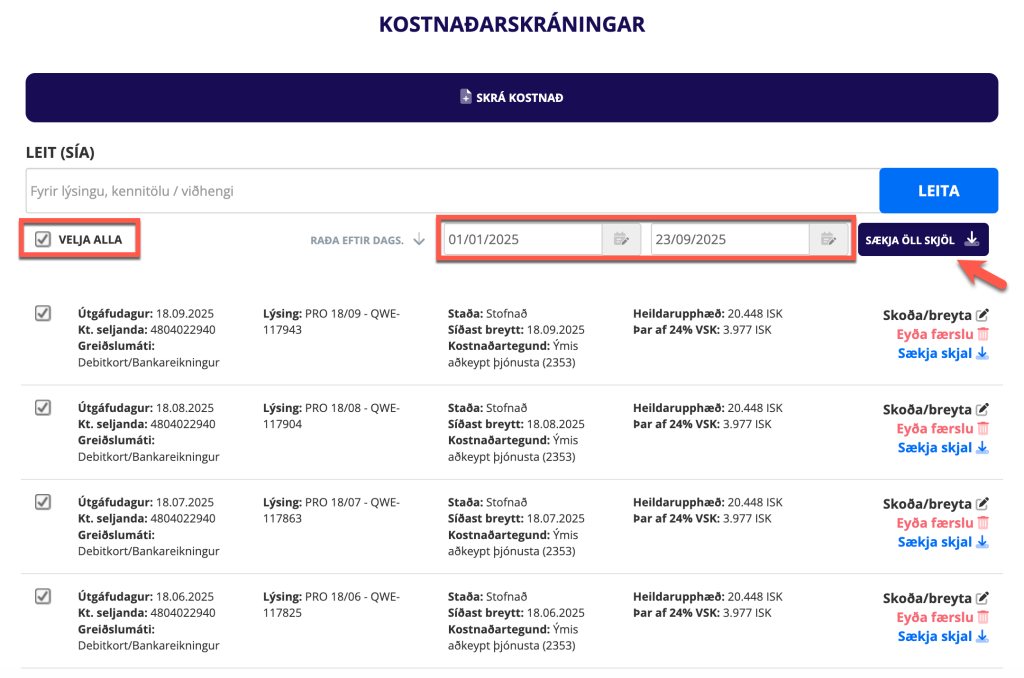This screenshot has height=678, width=1024.
Task: Click the download icon on the 18.08.2025 entry
Action: point(982,447)
